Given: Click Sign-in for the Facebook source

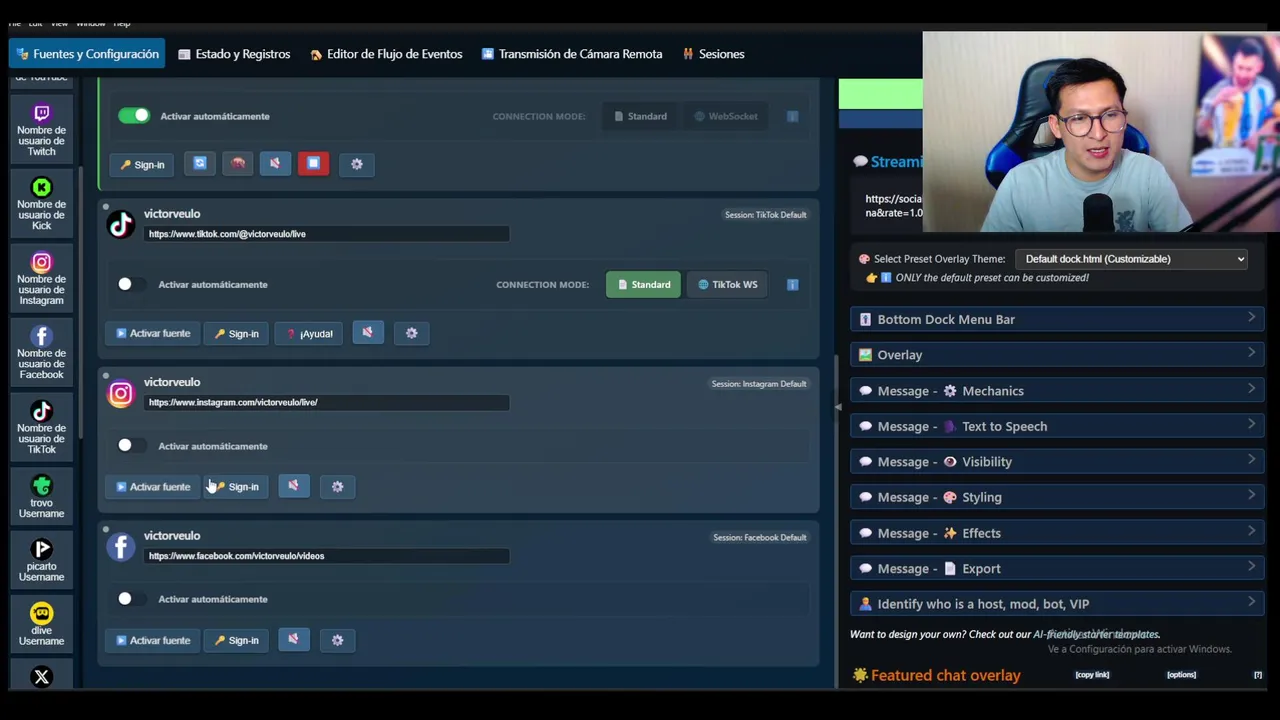Looking at the screenshot, I should click(x=237, y=640).
